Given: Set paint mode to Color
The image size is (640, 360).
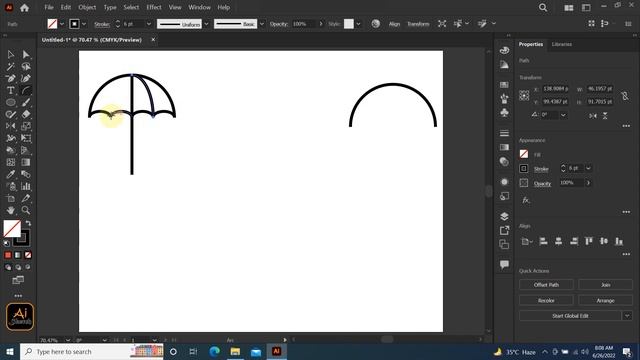Looking at the screenshot, I should pyautogui.click(x=8, y=255).
